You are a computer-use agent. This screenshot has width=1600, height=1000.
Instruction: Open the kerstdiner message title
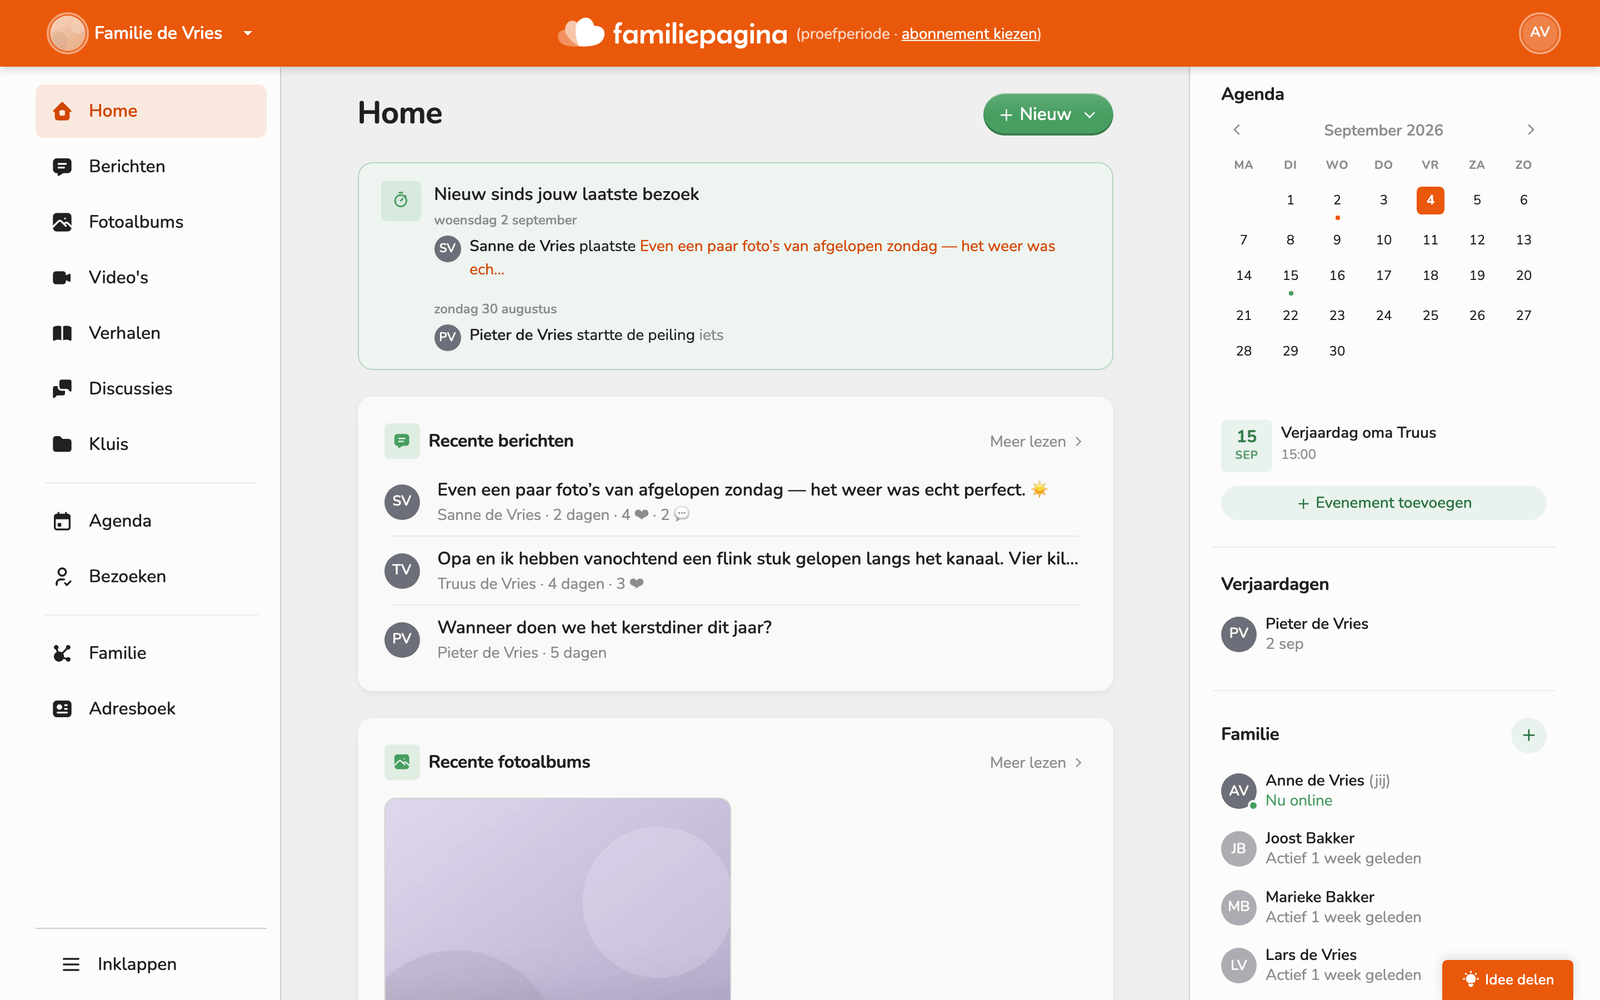click(604, 628)
